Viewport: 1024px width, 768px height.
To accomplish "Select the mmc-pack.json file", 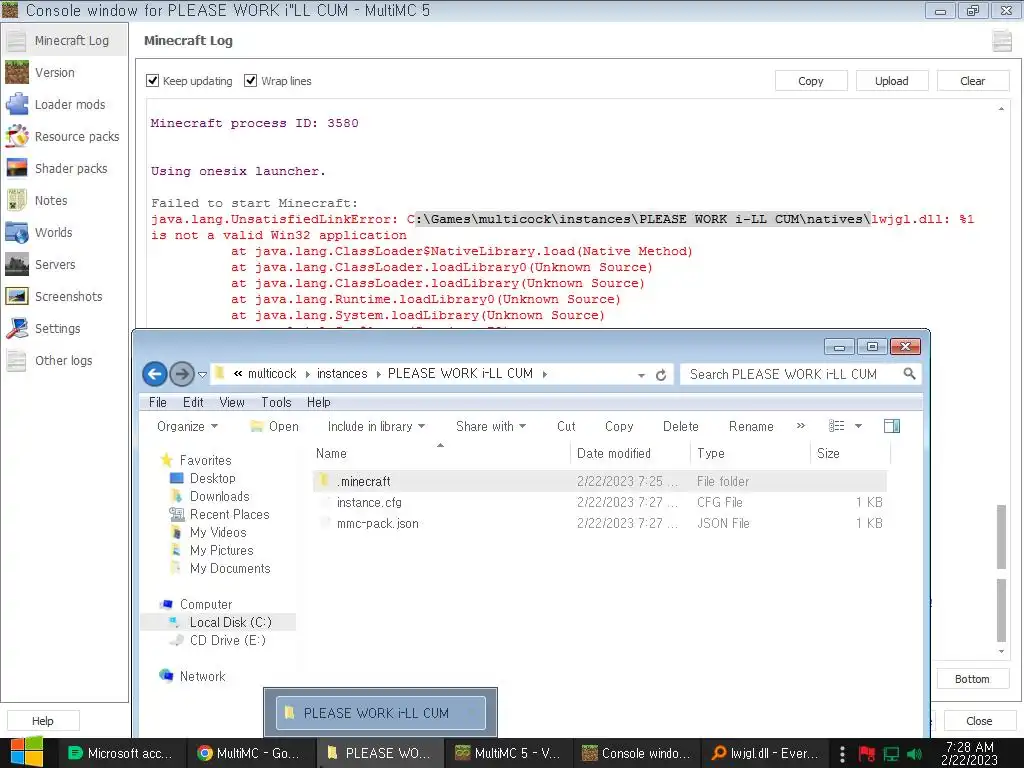I will tap(600, 523).
